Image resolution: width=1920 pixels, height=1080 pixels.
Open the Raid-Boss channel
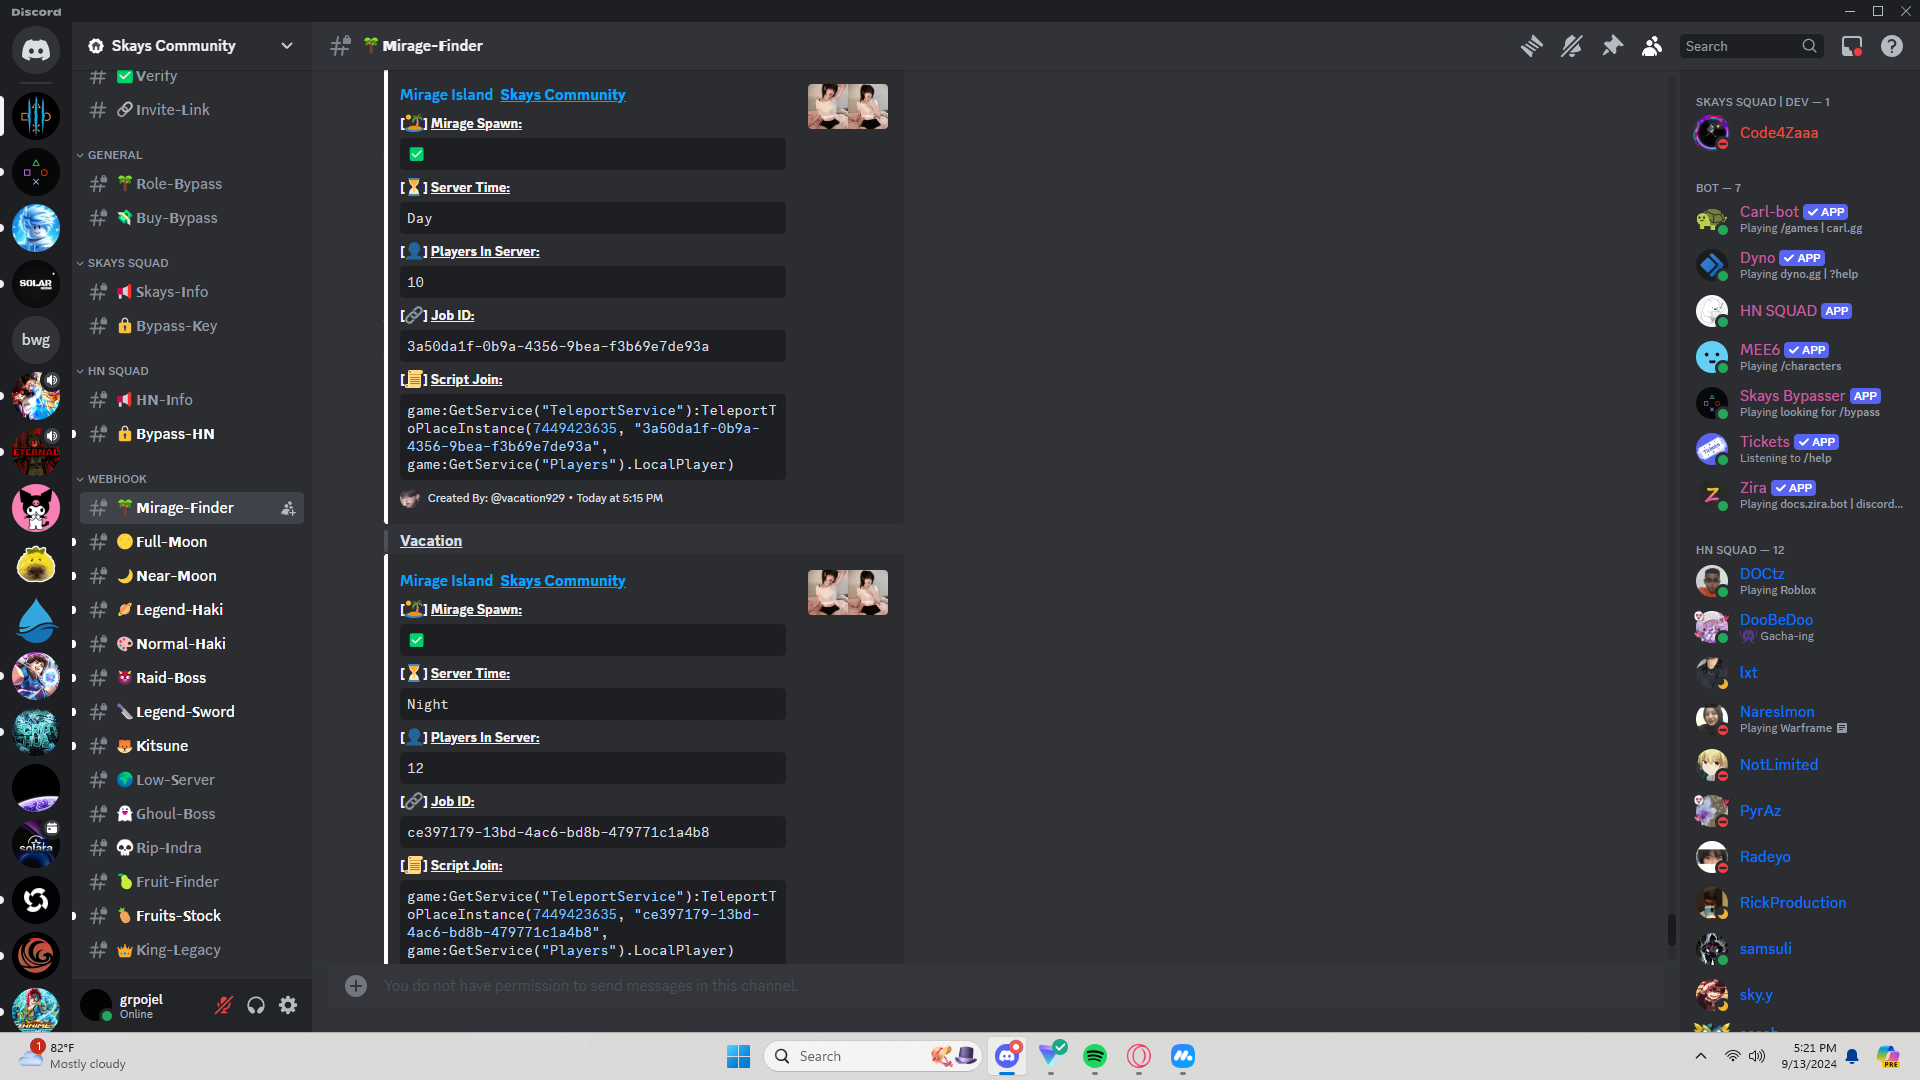tap(192, 678)
